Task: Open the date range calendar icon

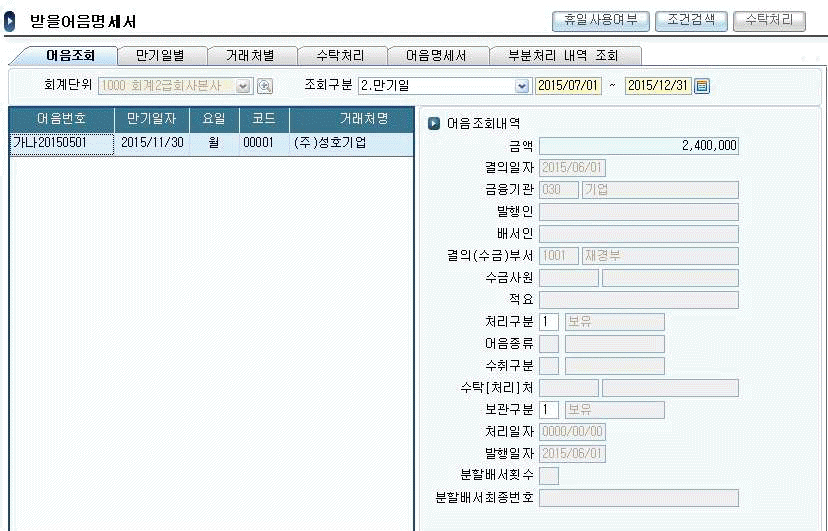Action: point(702,86)
